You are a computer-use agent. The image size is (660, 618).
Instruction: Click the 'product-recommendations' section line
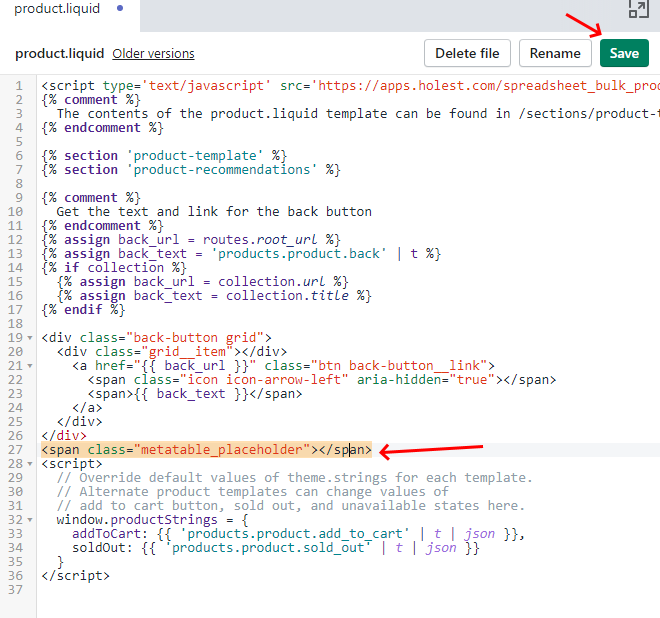[x=190, y=170]
